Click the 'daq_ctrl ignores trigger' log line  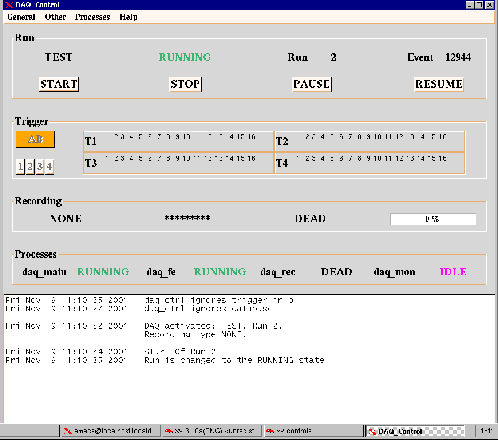(219, 300)
